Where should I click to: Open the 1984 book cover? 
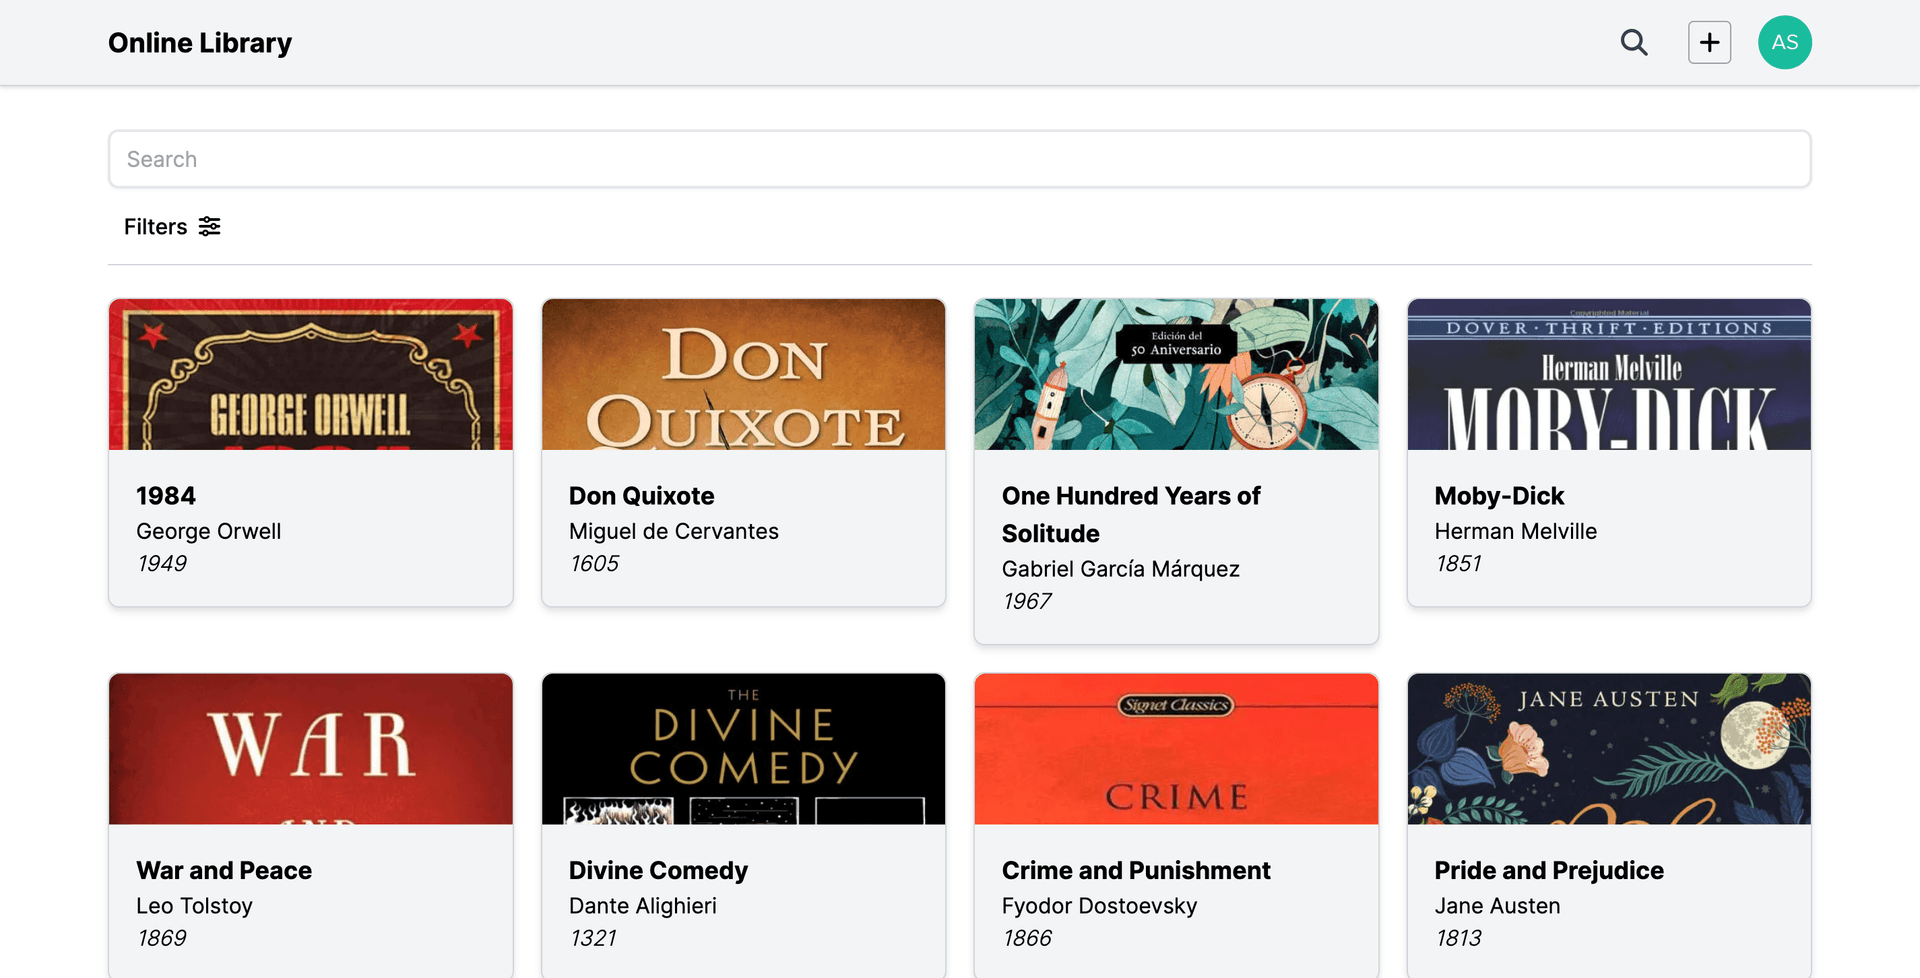pos(311,374)
